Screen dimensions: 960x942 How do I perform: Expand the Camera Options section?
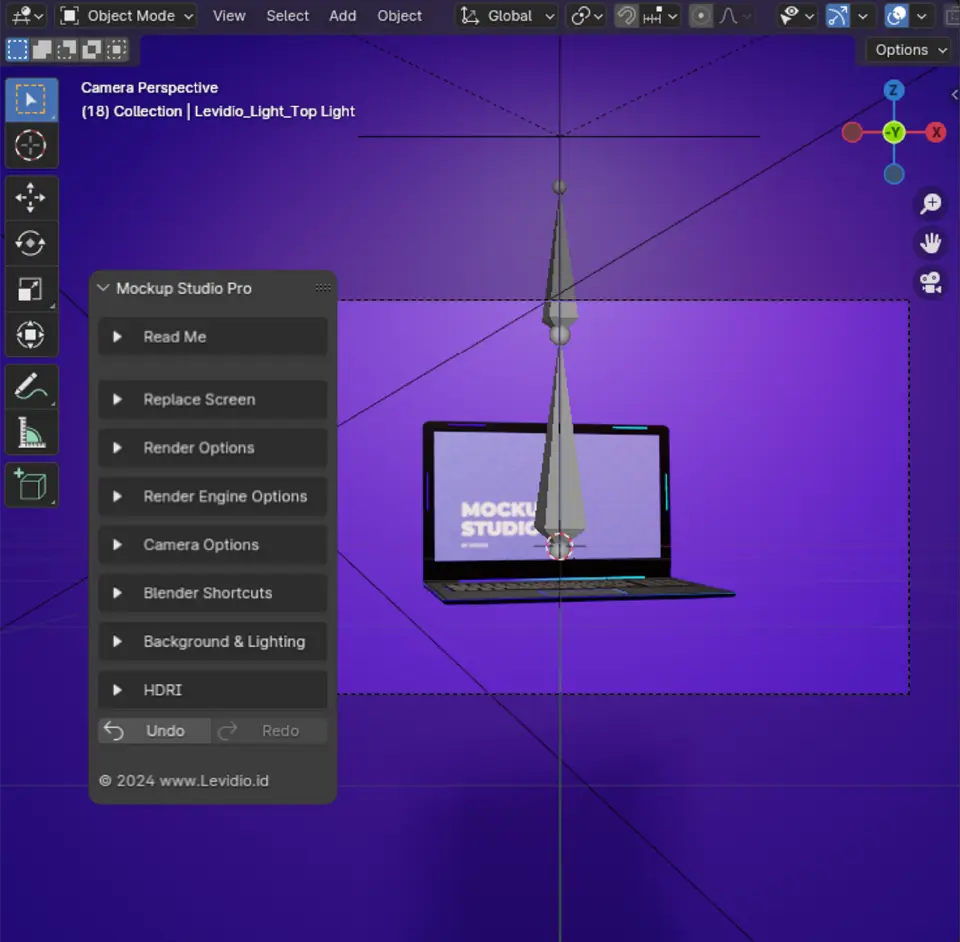tap(212, 545)
